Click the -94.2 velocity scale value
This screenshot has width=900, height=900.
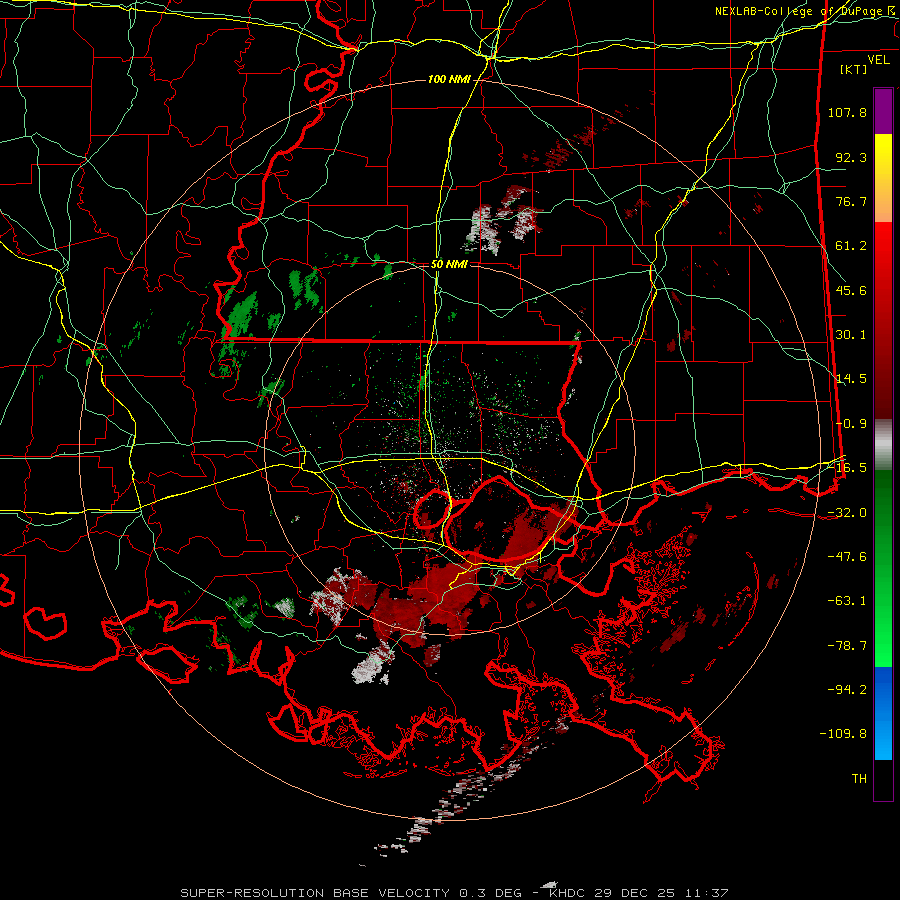tap(847, 690)
